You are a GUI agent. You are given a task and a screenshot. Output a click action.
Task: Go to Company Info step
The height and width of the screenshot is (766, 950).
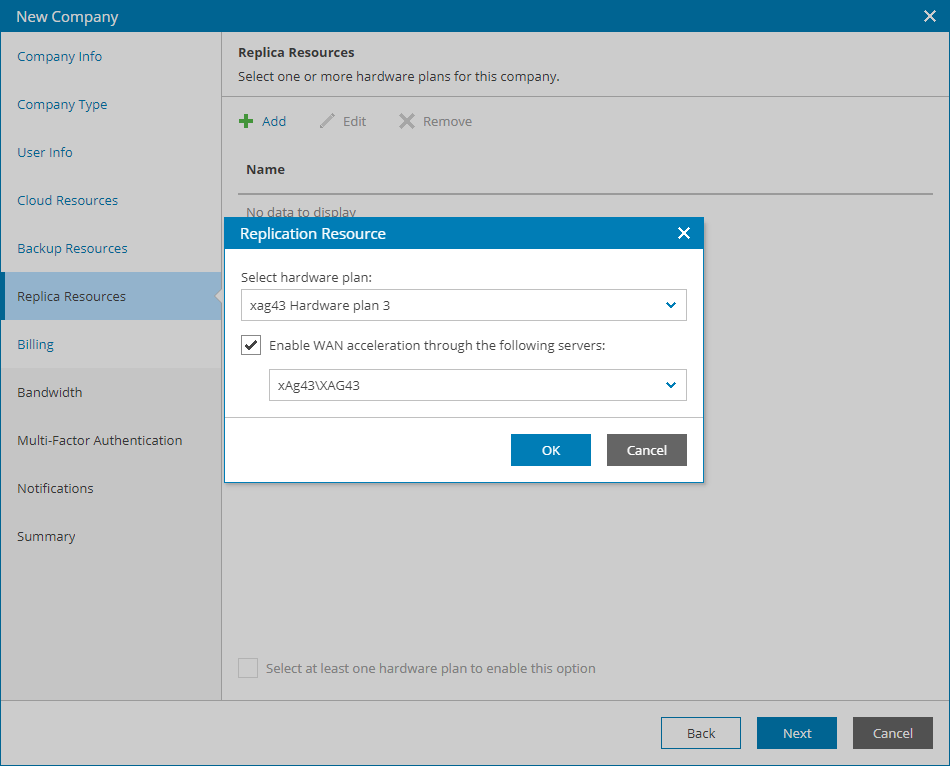(59, 56)
